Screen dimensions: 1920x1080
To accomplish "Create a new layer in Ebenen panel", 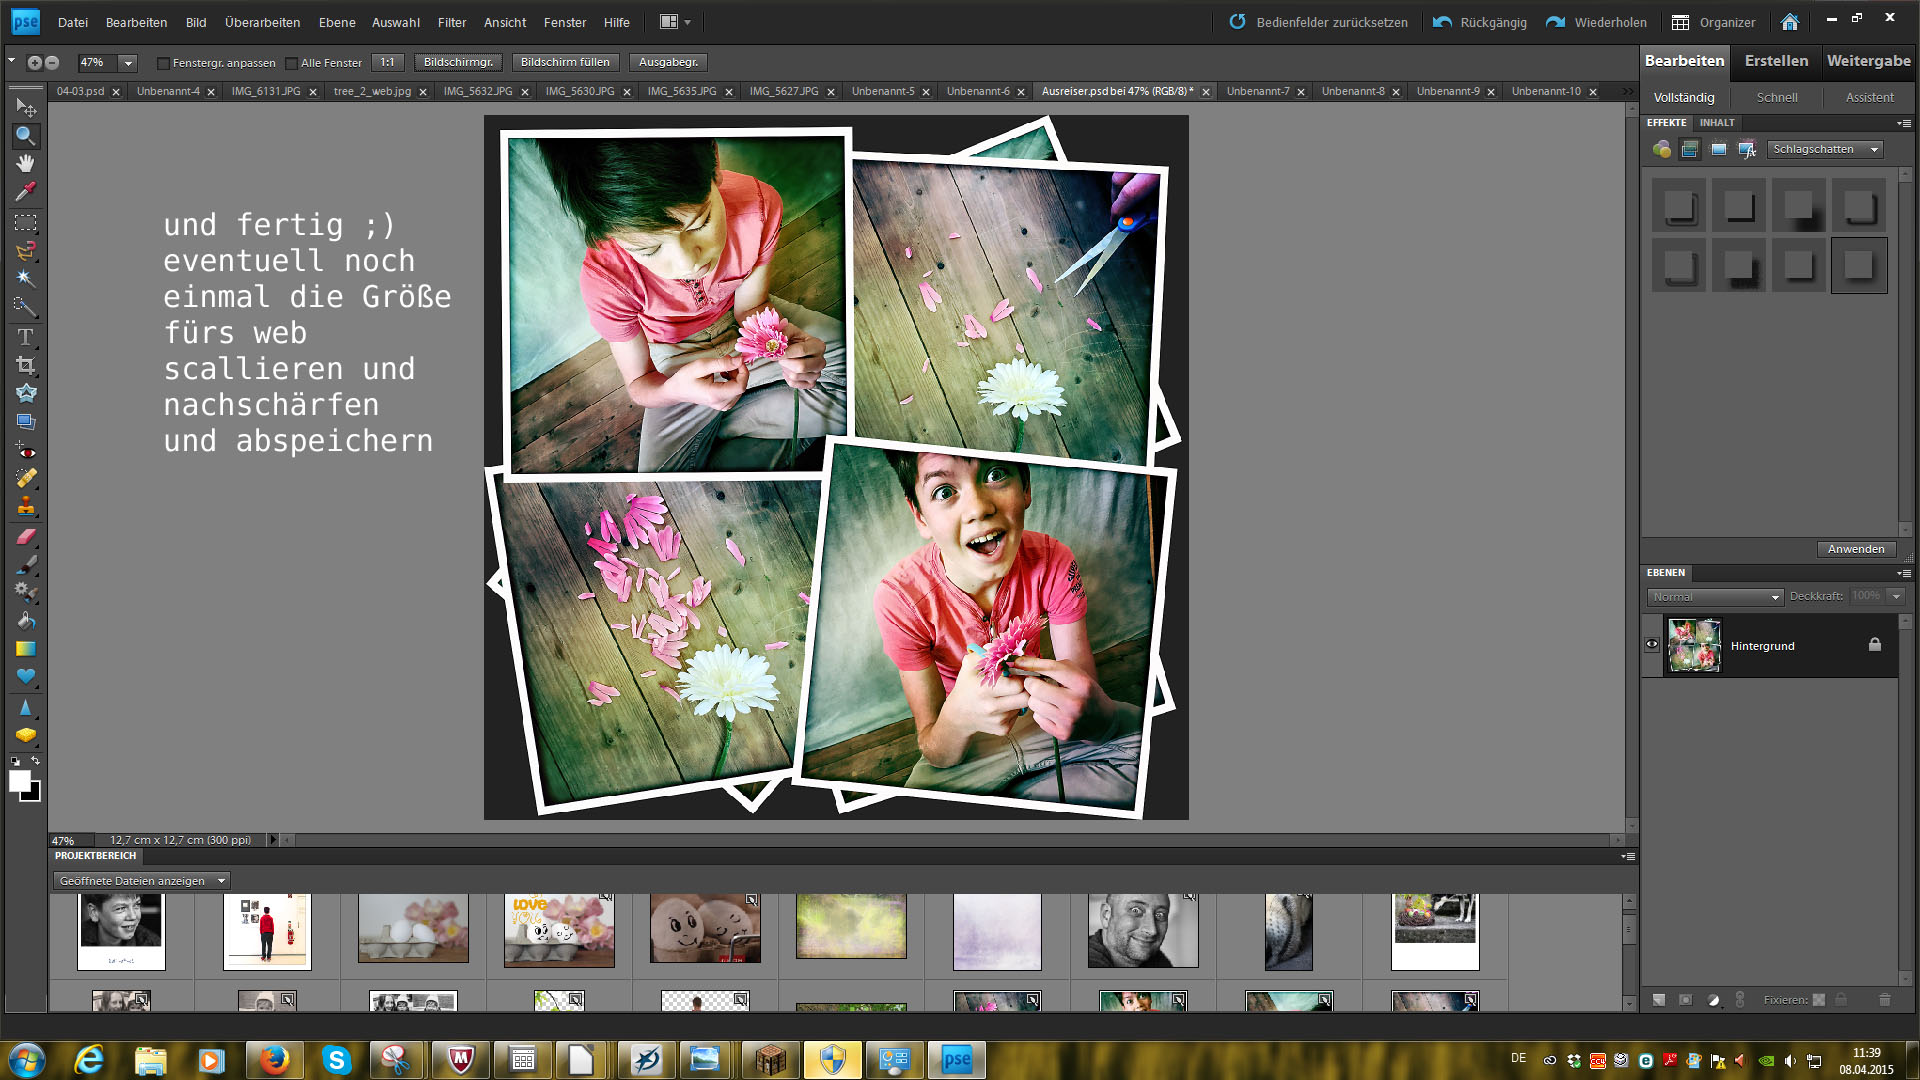I will pyautogui.click(x=1659, y=999).
